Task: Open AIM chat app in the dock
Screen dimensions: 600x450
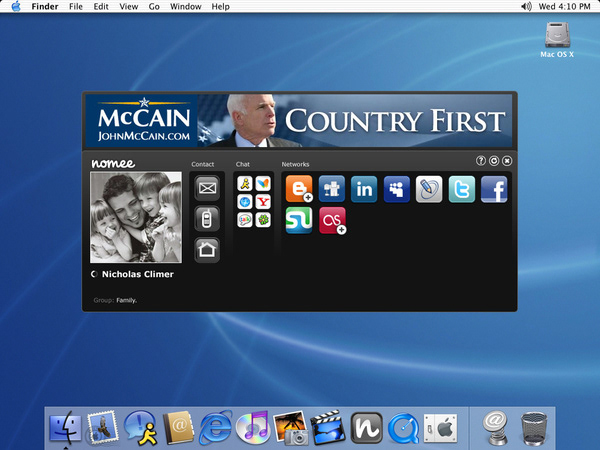Action: tap(141, 427)
